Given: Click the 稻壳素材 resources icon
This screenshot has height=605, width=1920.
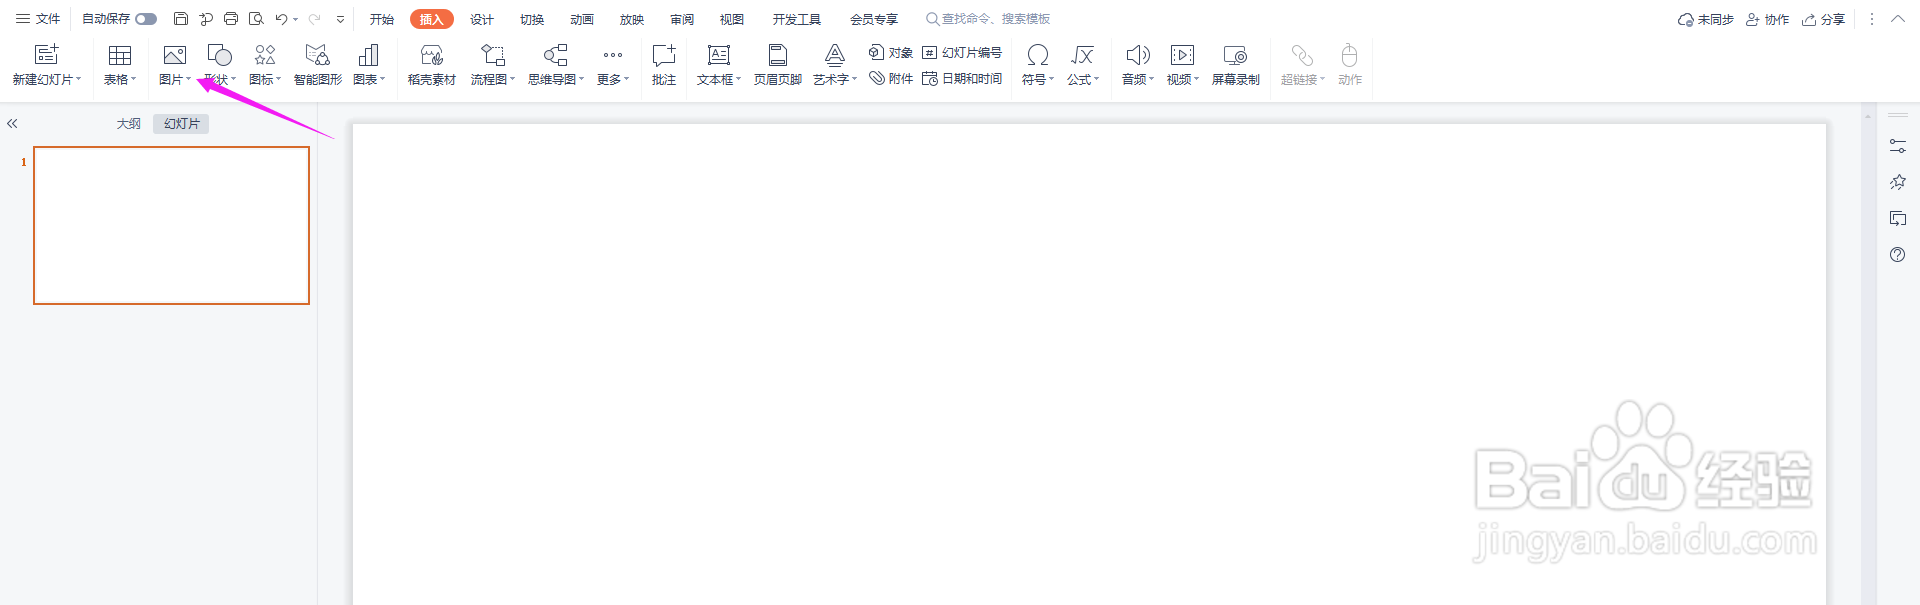Looking at the screenshot, I should click(x=431, y=55).
